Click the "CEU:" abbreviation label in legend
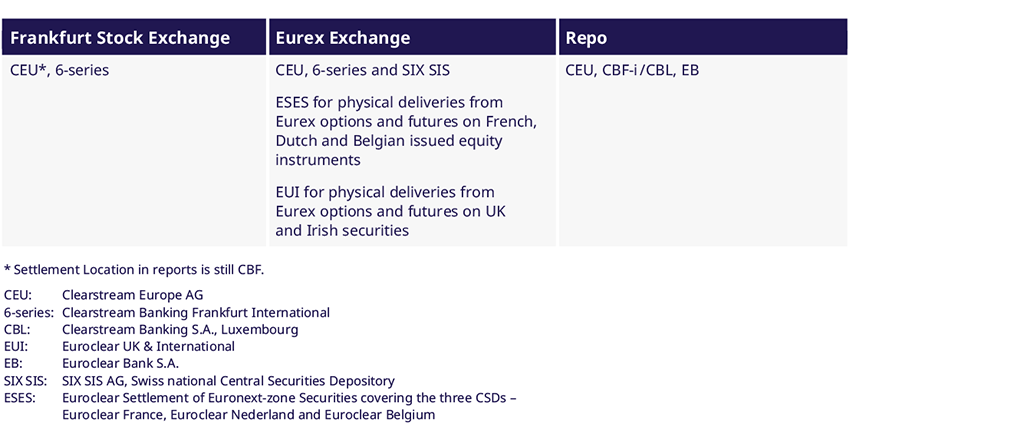 click(x=18, y=295)
